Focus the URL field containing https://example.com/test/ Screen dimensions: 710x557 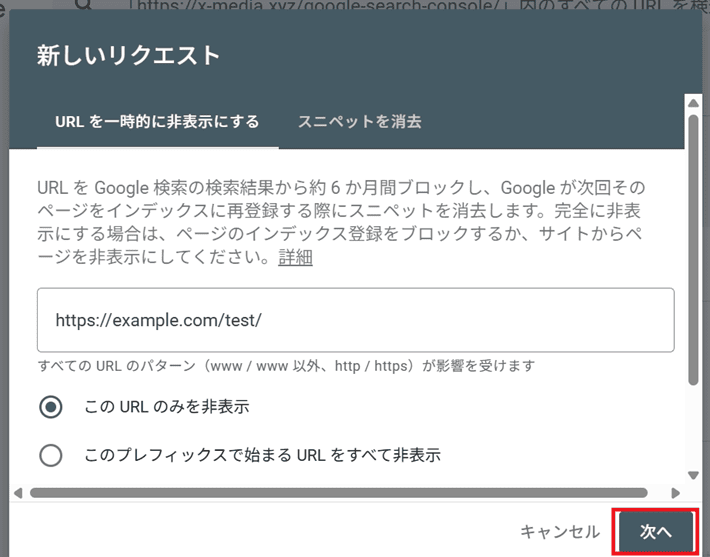point(355,320)
